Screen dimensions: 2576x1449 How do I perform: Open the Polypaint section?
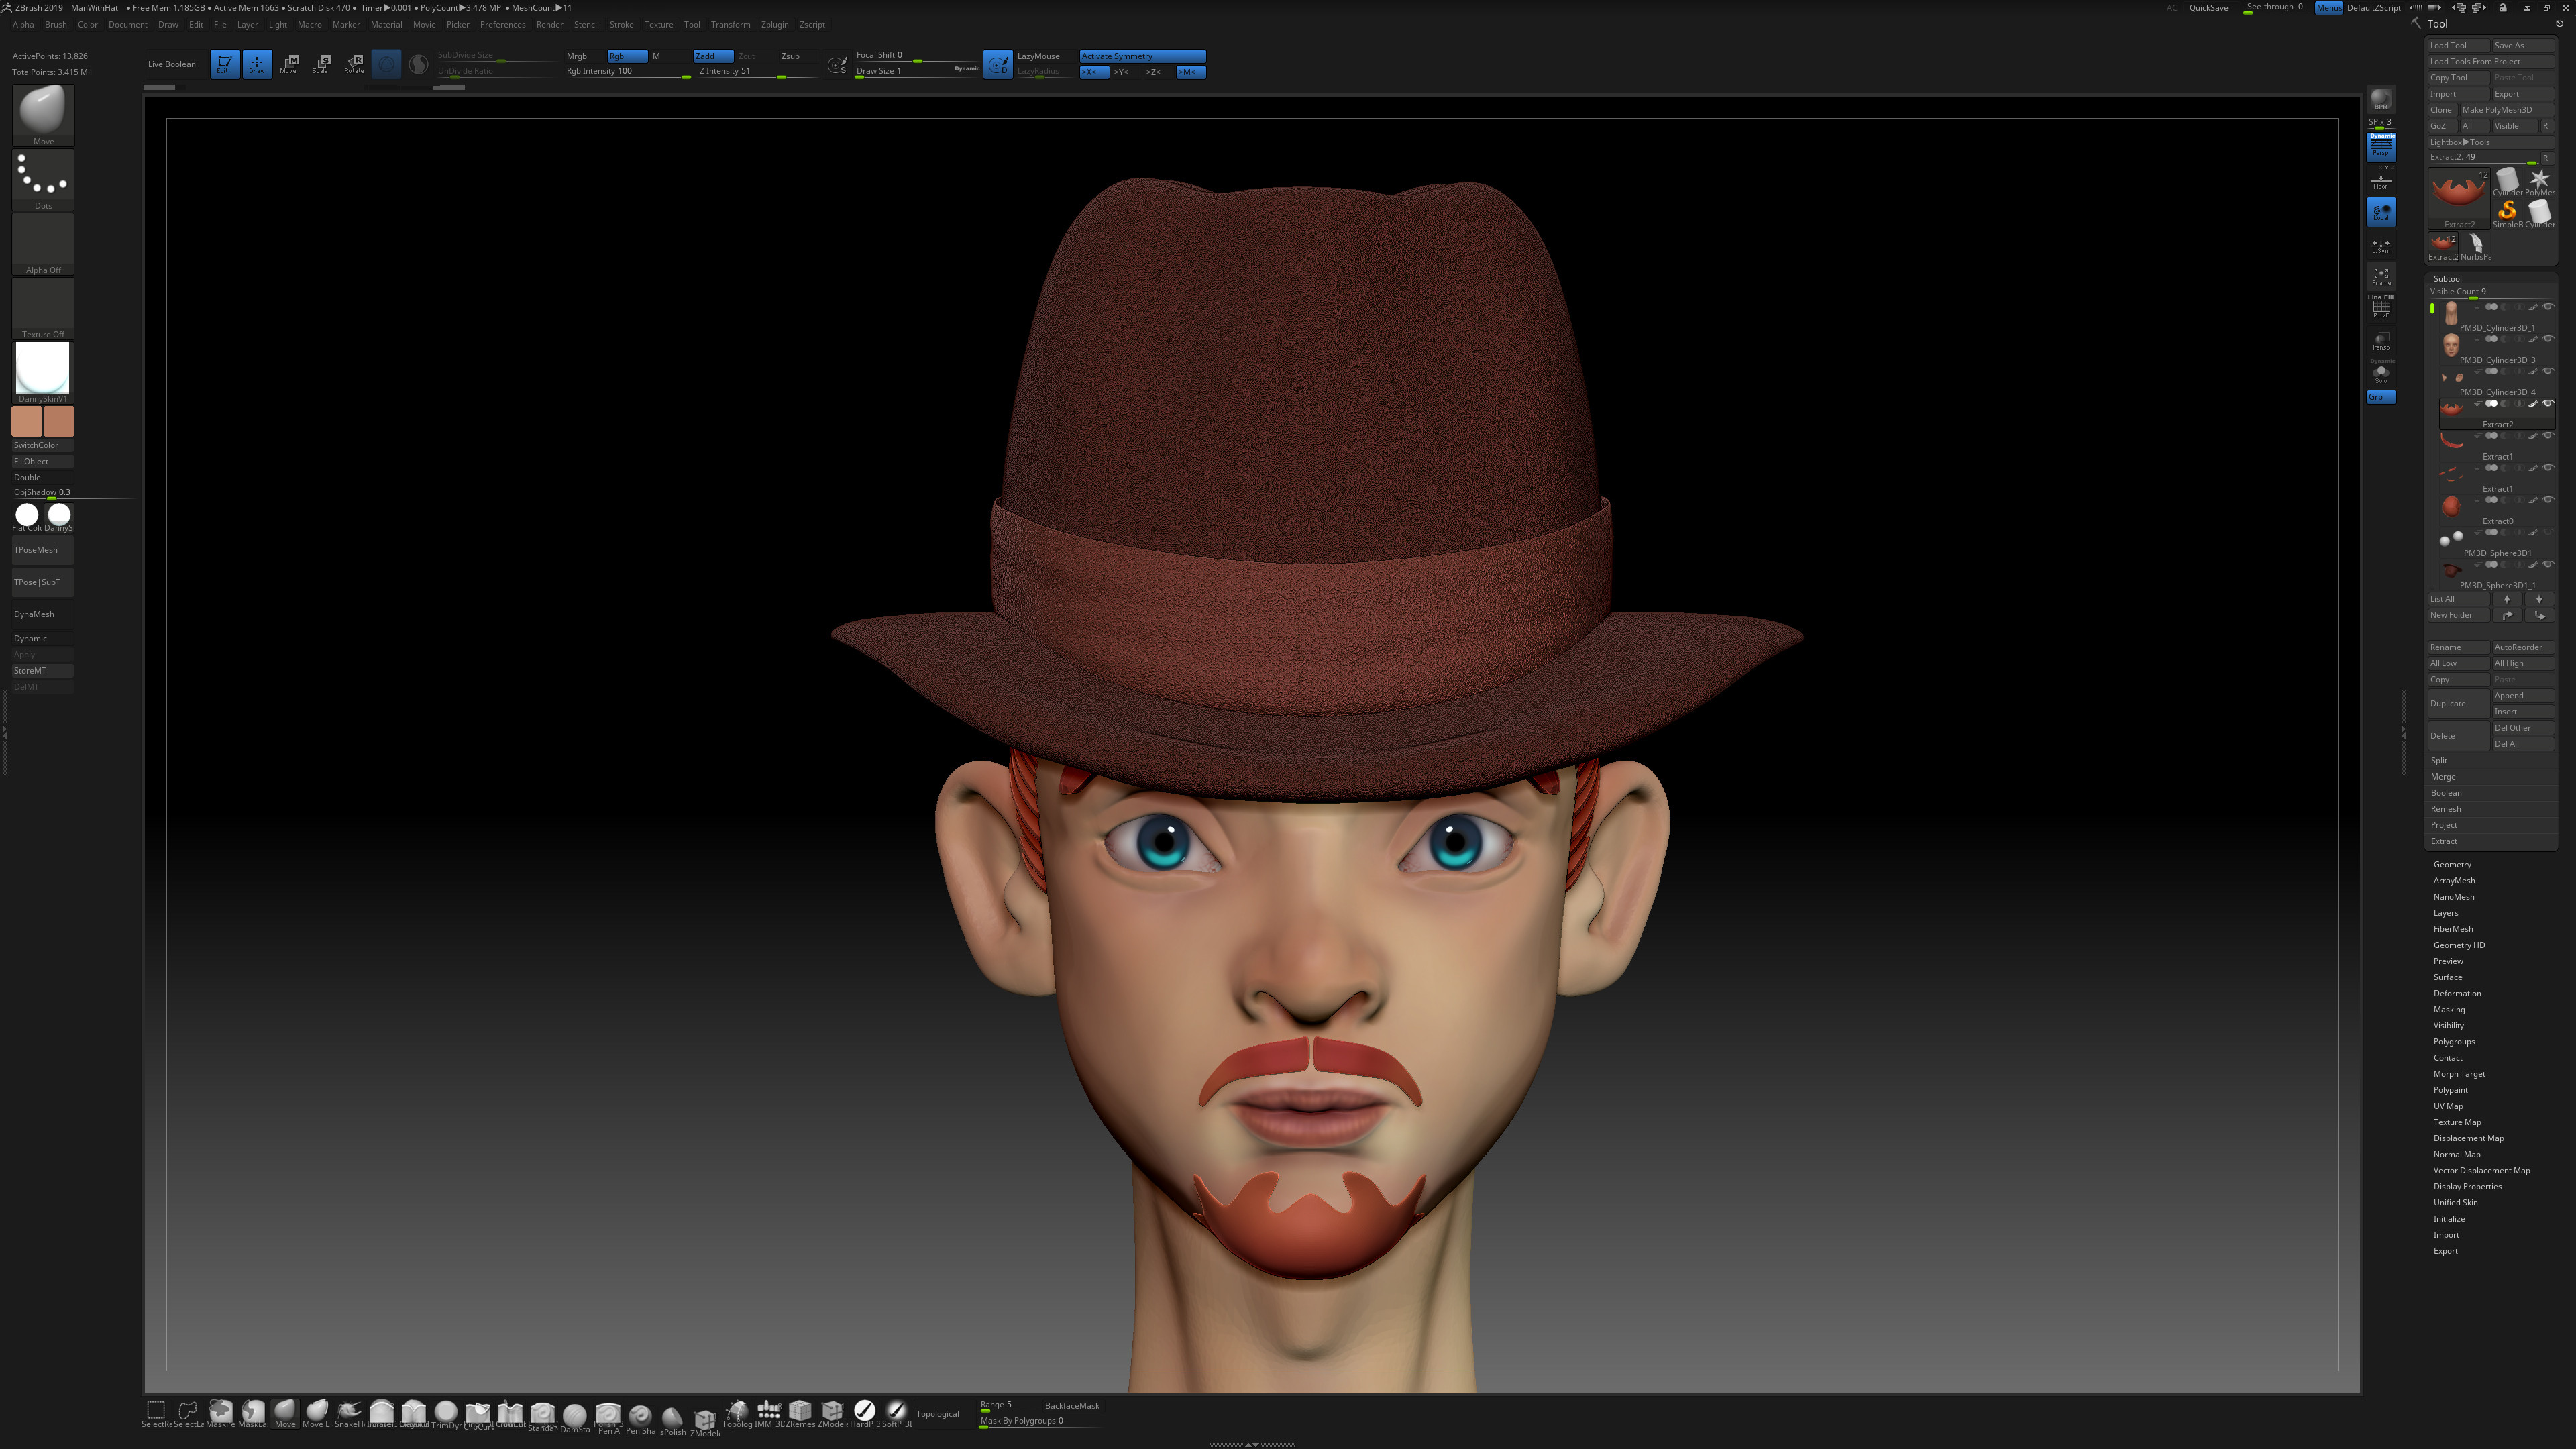[x=2450, y=1090]
